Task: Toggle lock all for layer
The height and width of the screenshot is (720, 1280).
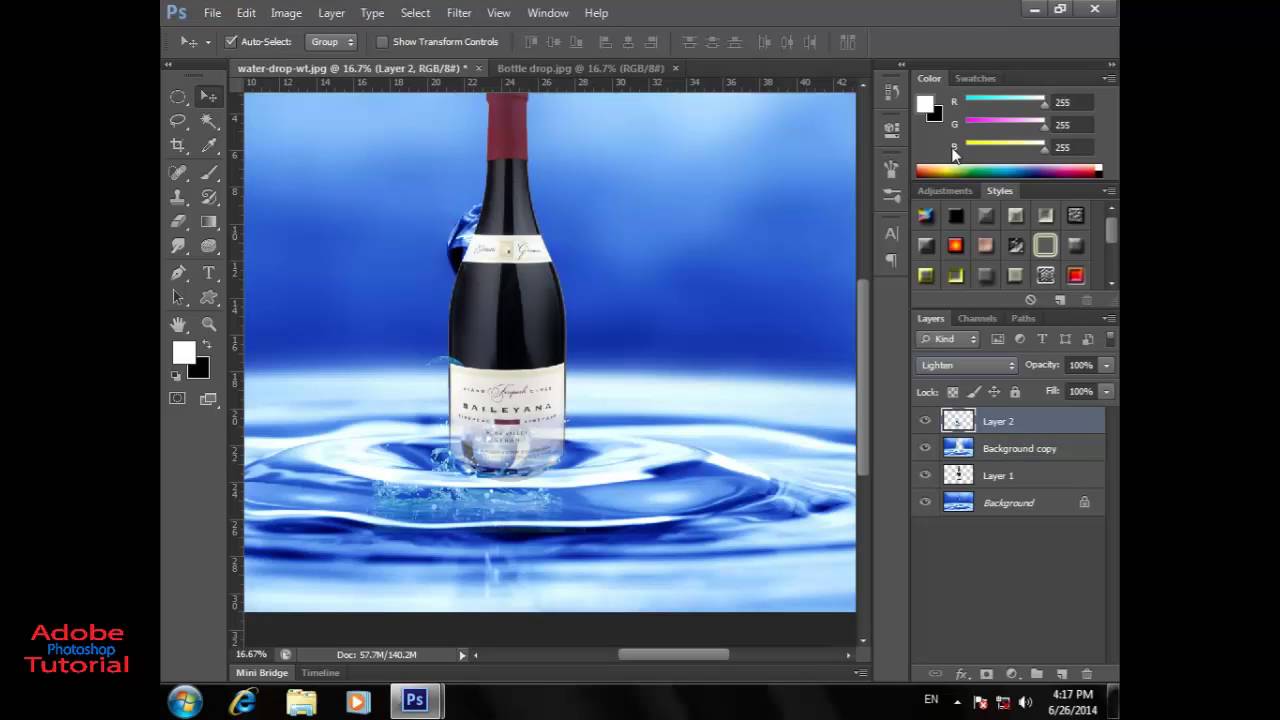Action: (x=1015, y=392)
